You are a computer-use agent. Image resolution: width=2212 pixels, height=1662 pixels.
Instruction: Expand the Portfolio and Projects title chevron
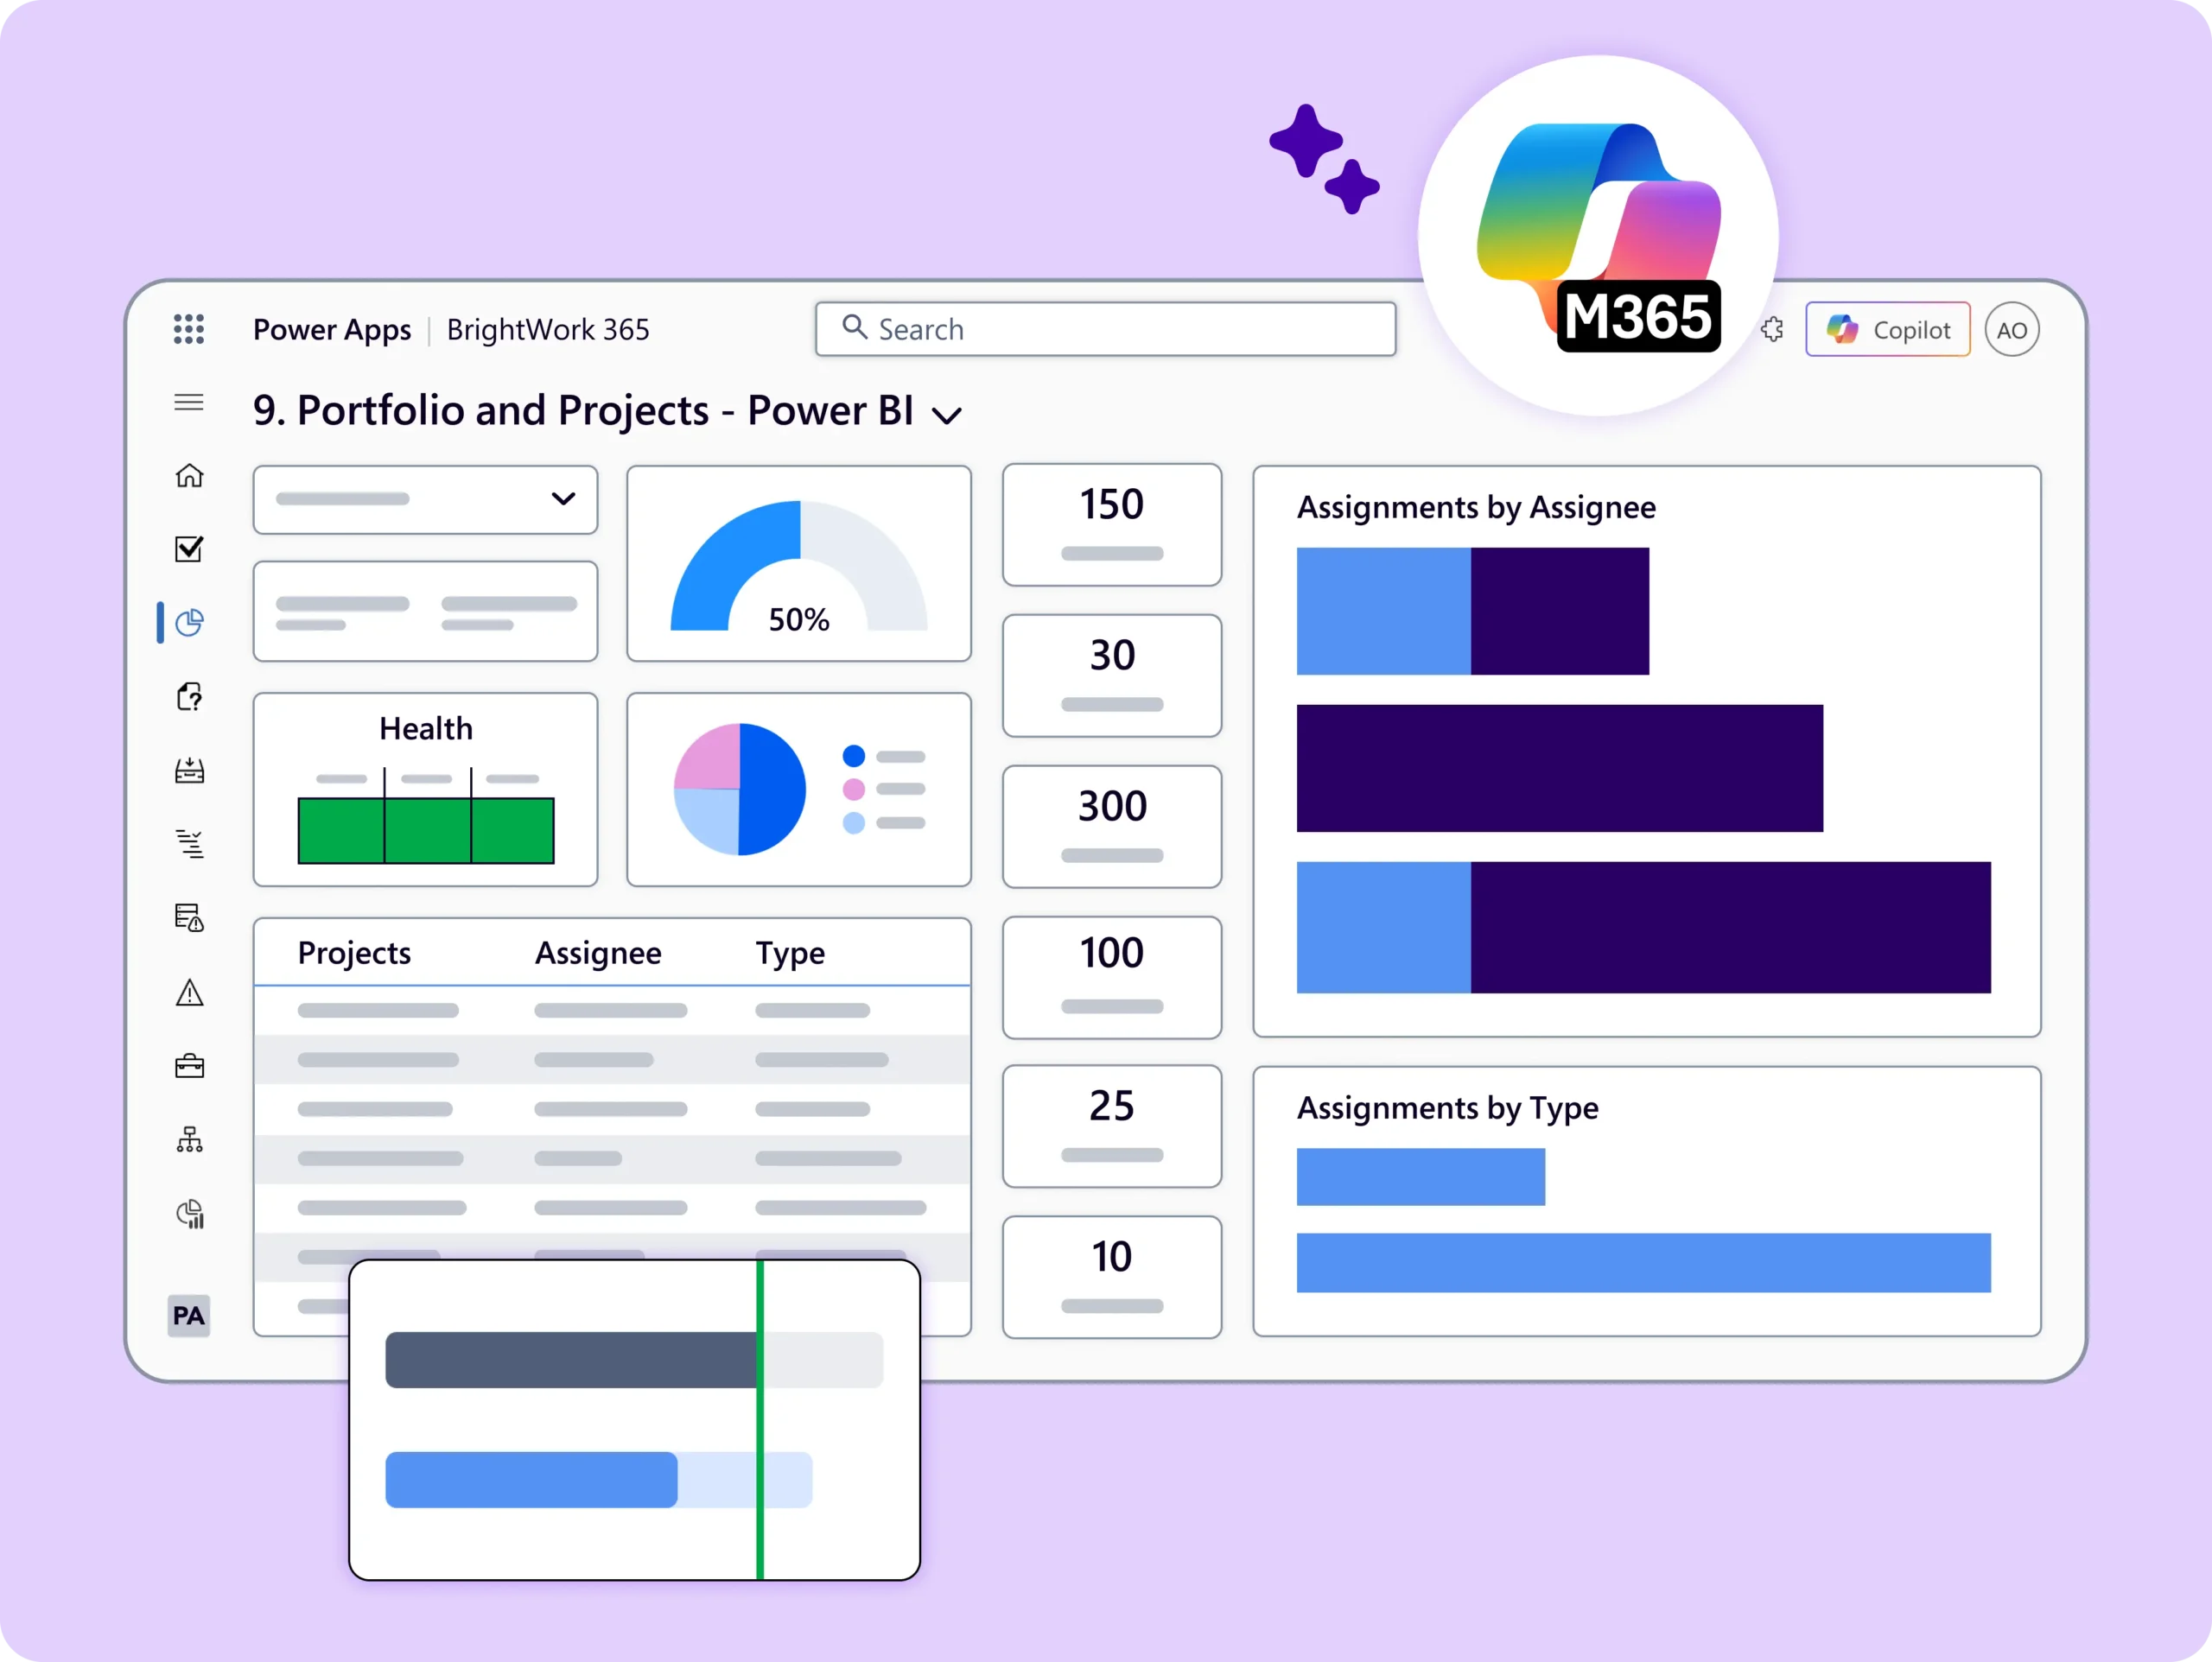[x=946, y=415]
